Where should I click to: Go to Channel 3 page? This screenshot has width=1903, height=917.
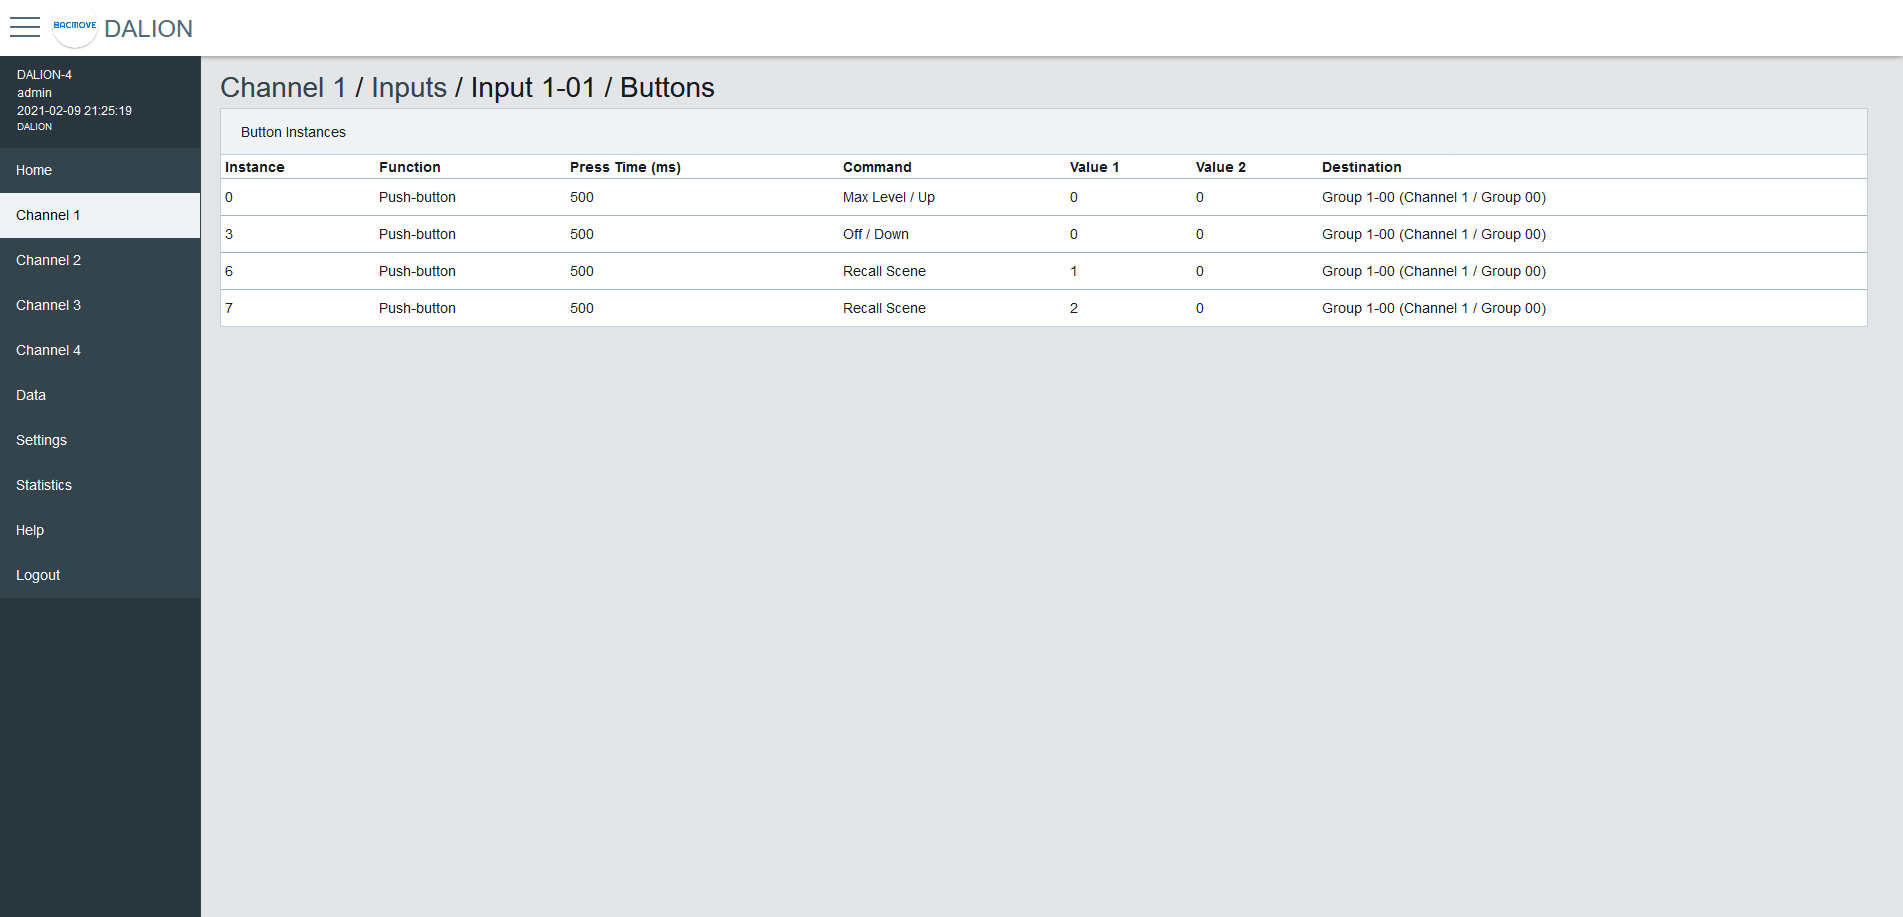coord(48,305)
